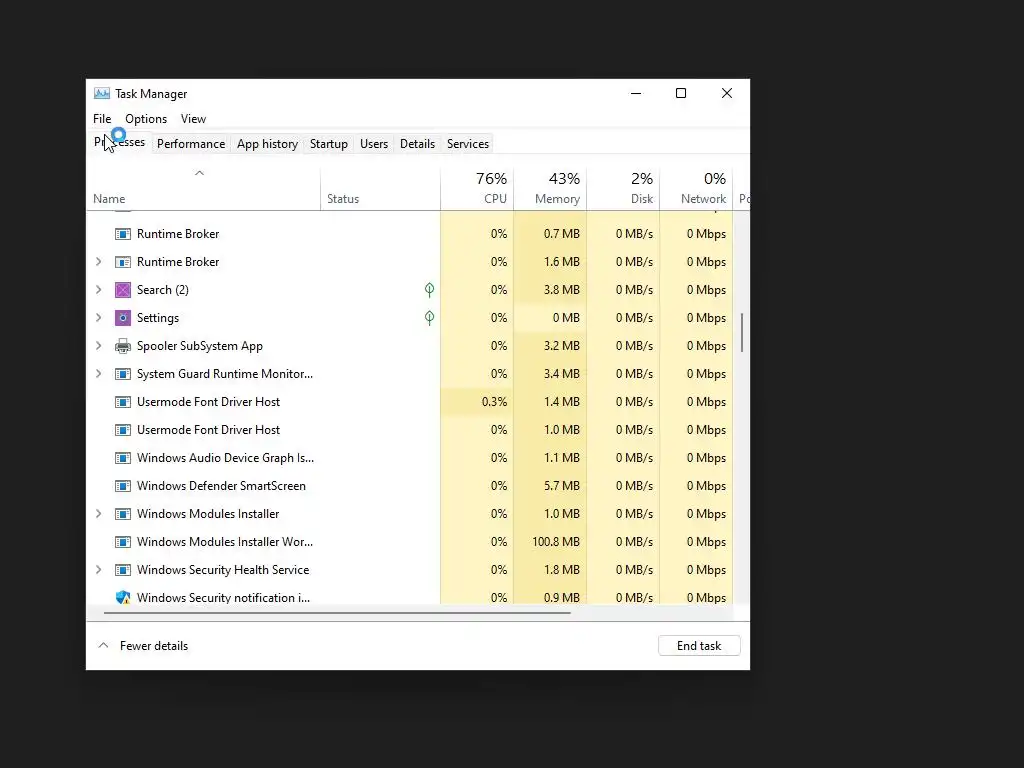Click the Windows Audio Device Graph icon
This screenshot has width=1024, height=768.
click(123, 458)
